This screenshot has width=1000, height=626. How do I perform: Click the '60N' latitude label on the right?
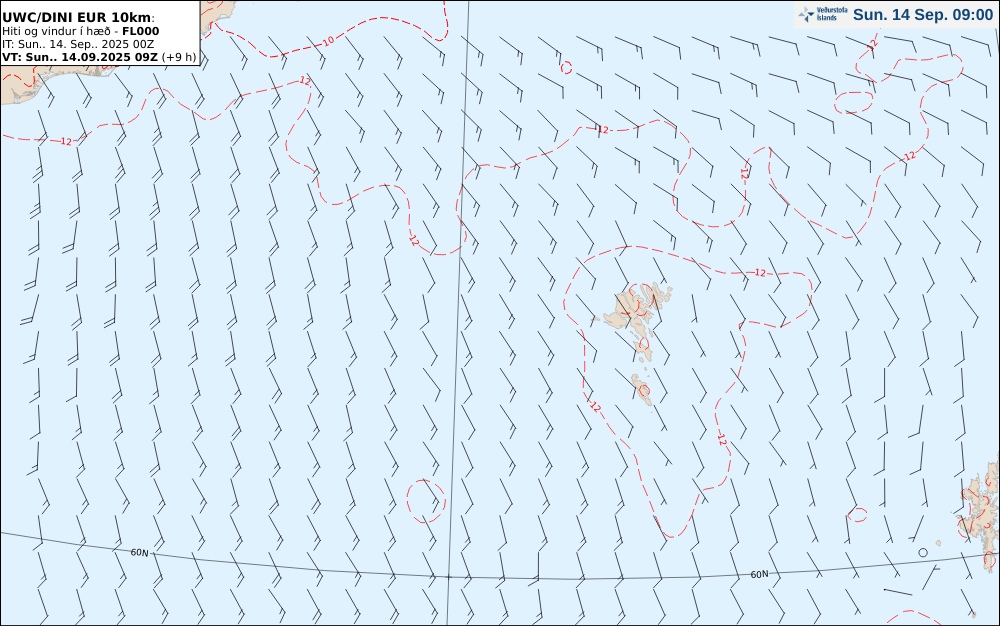[759, 574]
